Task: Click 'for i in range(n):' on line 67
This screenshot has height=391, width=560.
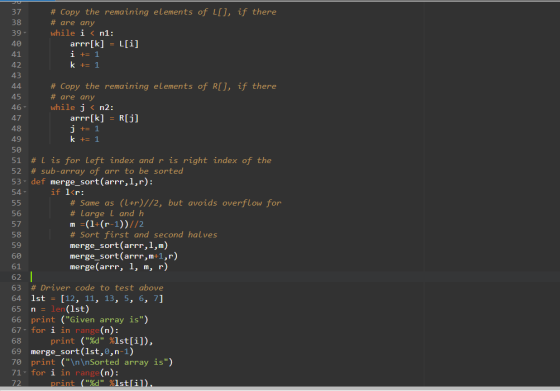Action: [x=75, y=330]
